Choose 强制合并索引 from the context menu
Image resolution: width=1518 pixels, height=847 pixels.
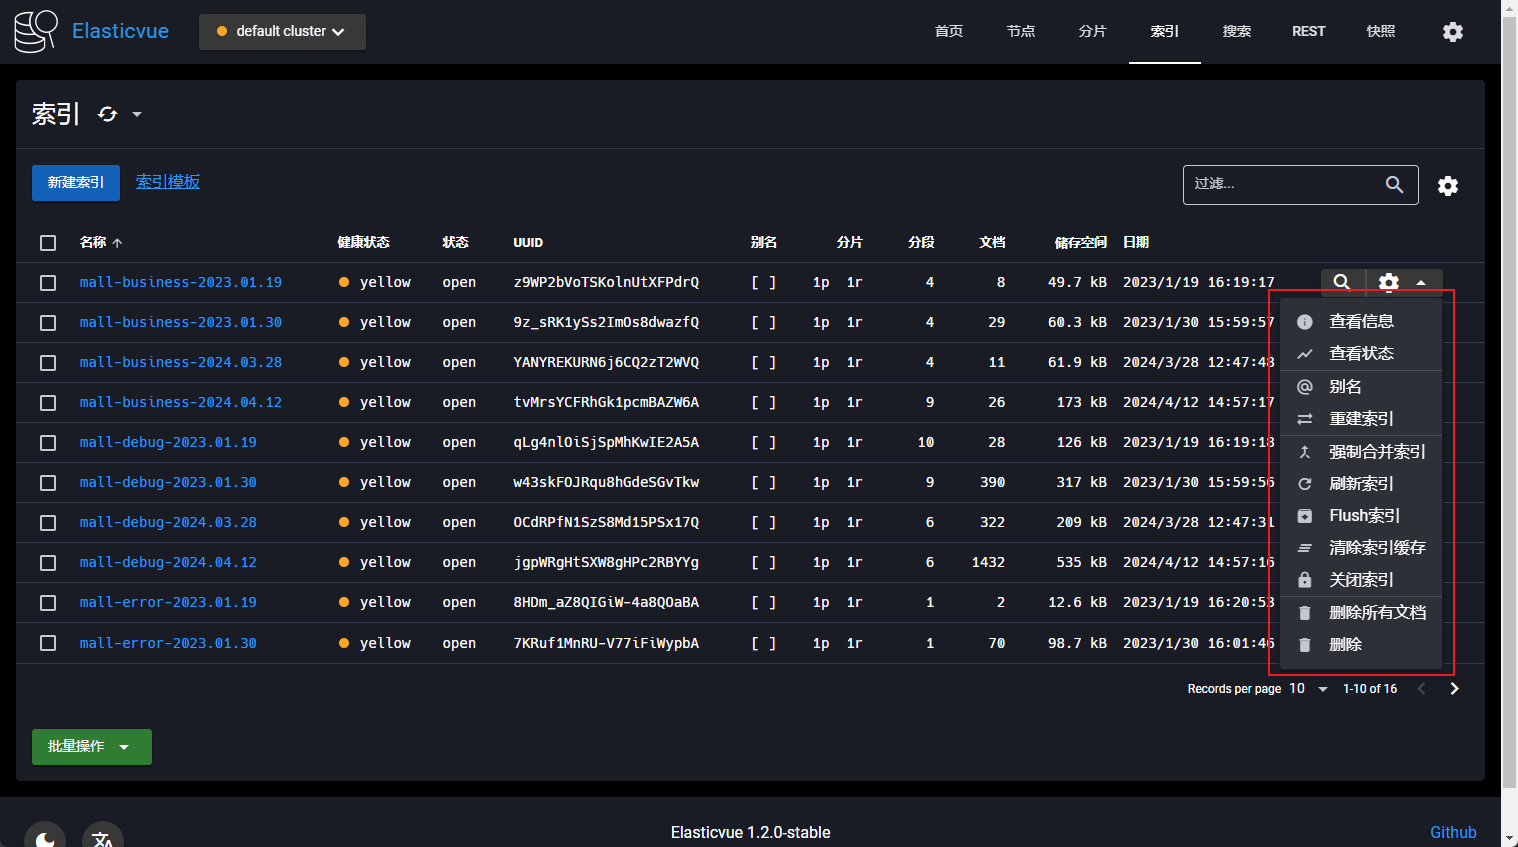tap(1376, 452)
